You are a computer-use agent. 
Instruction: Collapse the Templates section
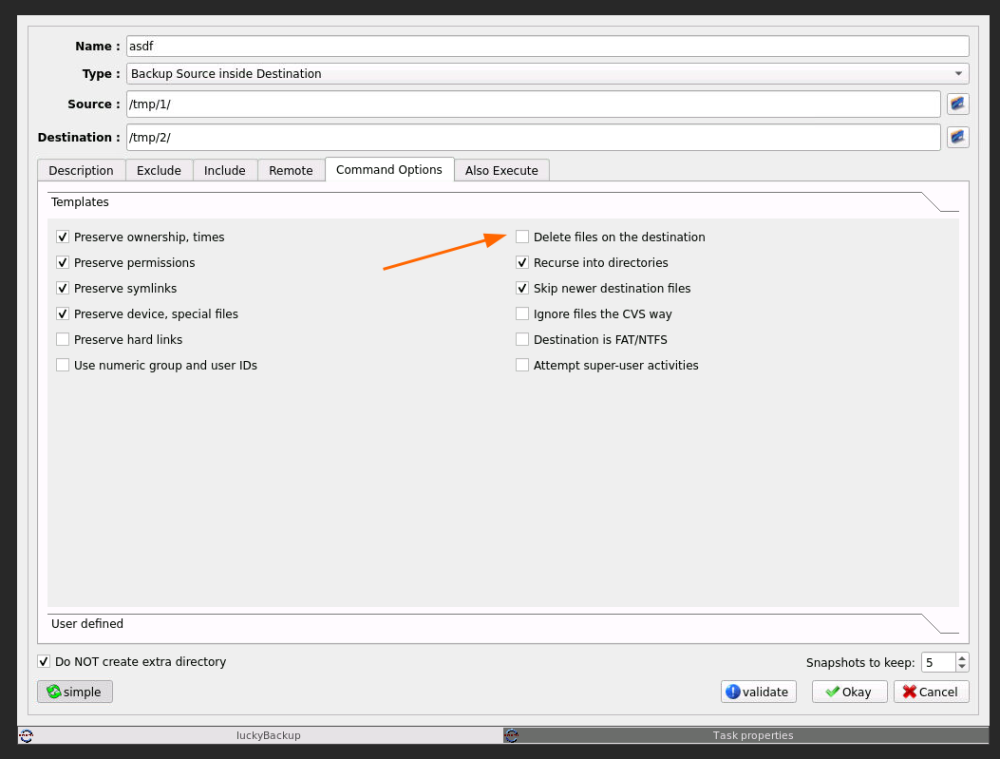[x=504, y=202]
